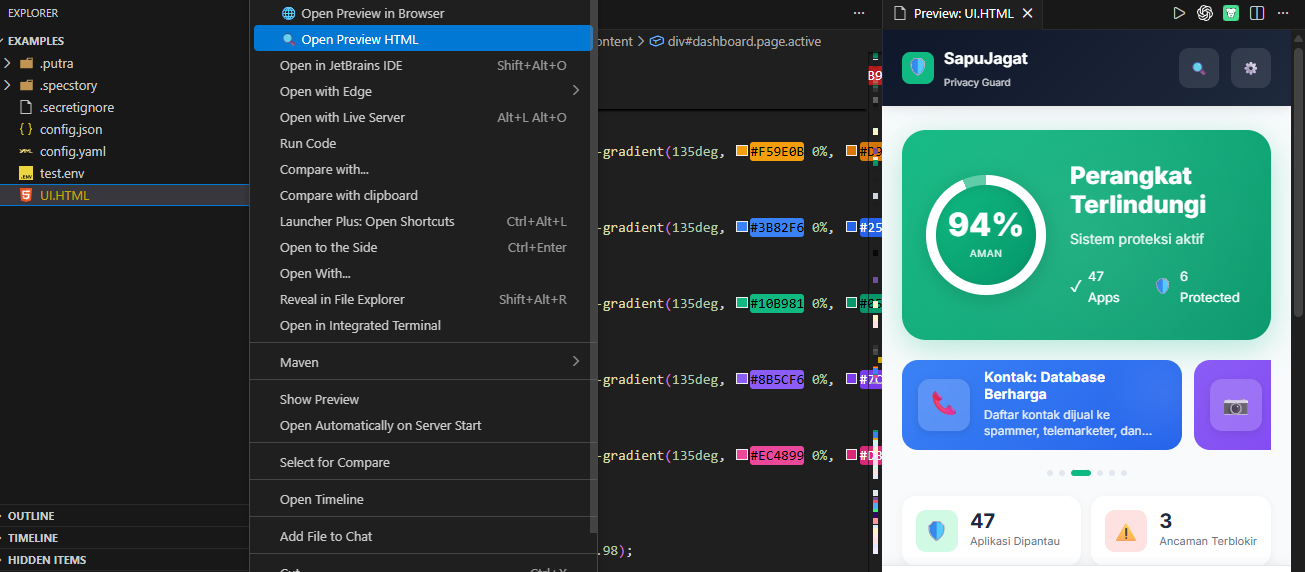
Task: Click the magnifier icon of Open Preview HTML
Action: [x=288, y=39]
